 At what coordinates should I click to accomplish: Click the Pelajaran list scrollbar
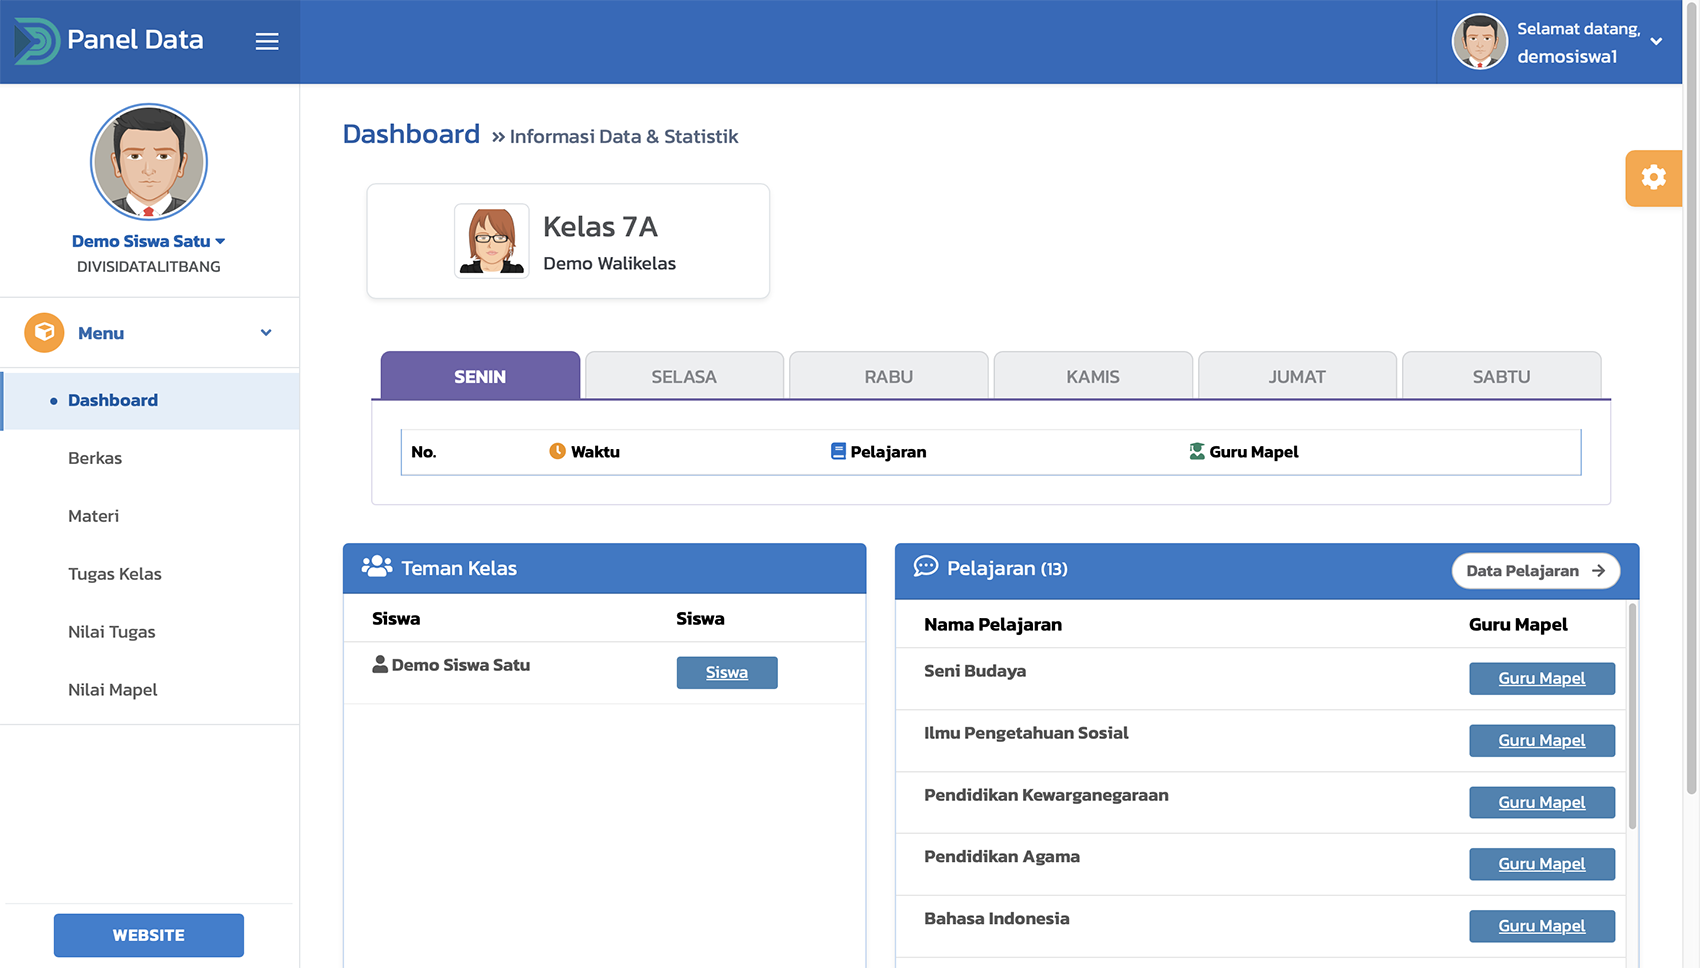(x=1632, y=716)
